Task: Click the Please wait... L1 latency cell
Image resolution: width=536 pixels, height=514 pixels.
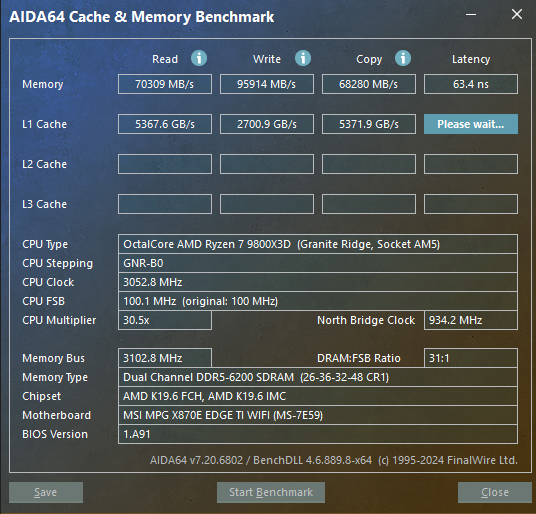Action: [471, 124]
